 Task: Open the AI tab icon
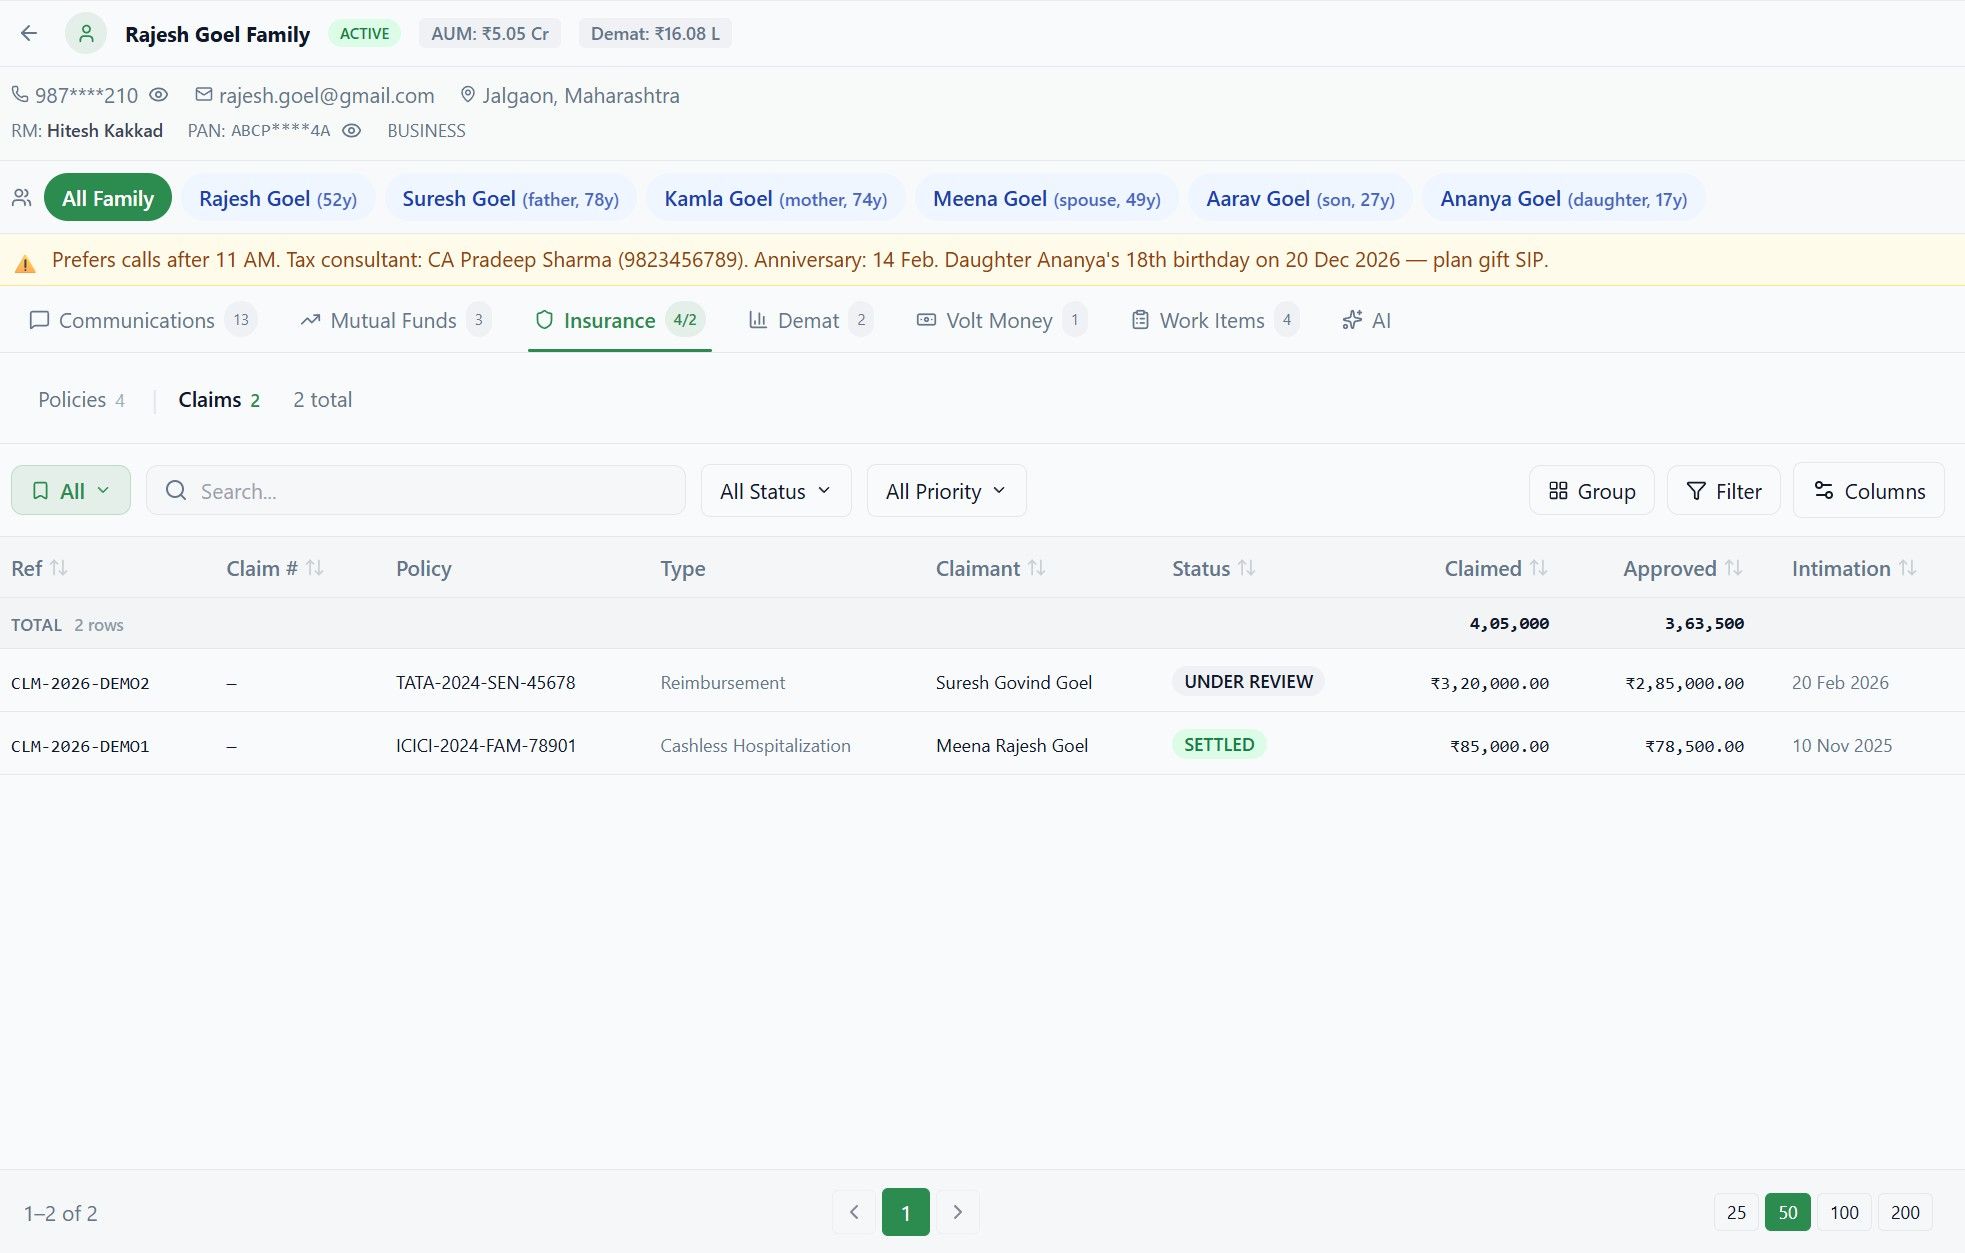(x=1352, y=320)
